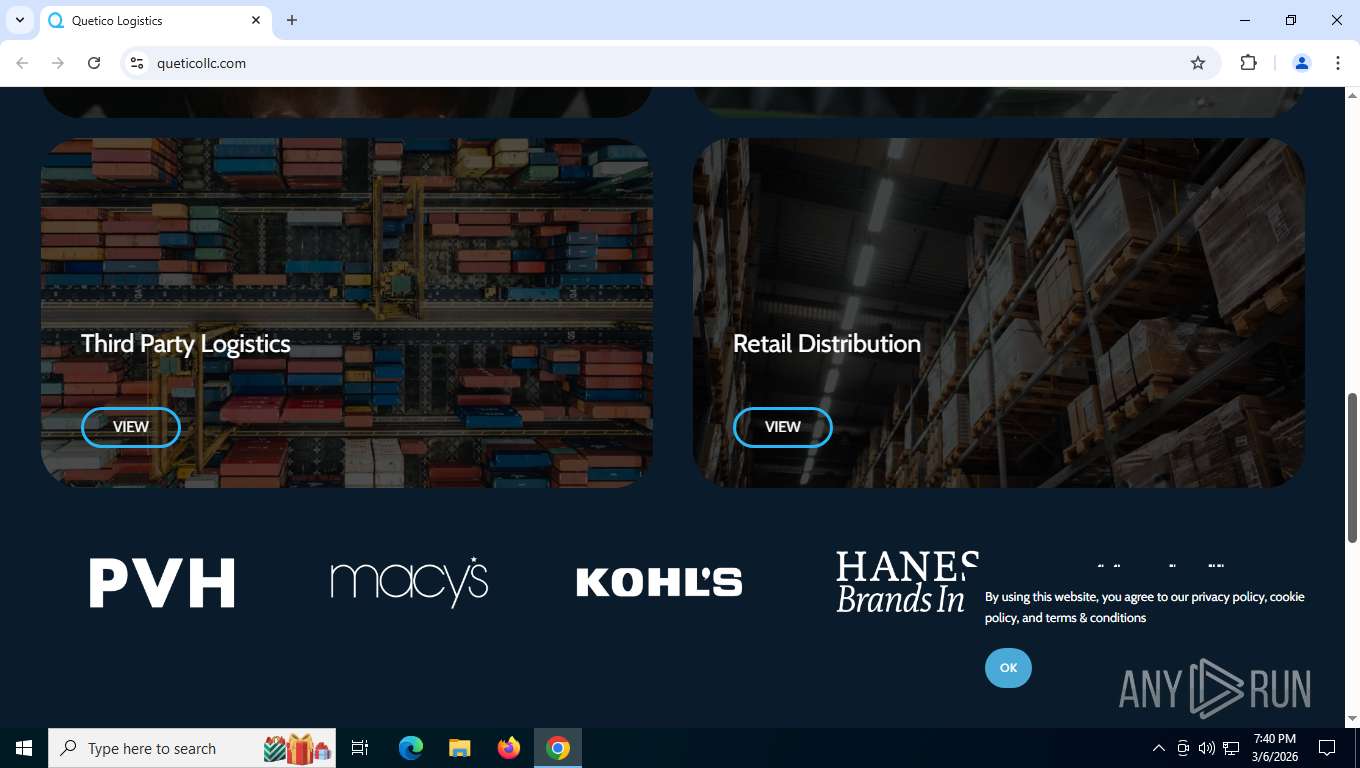Reload the Quetico Logistics page
The width and height of the screenshot is (1360, 768).
(94, 63)
